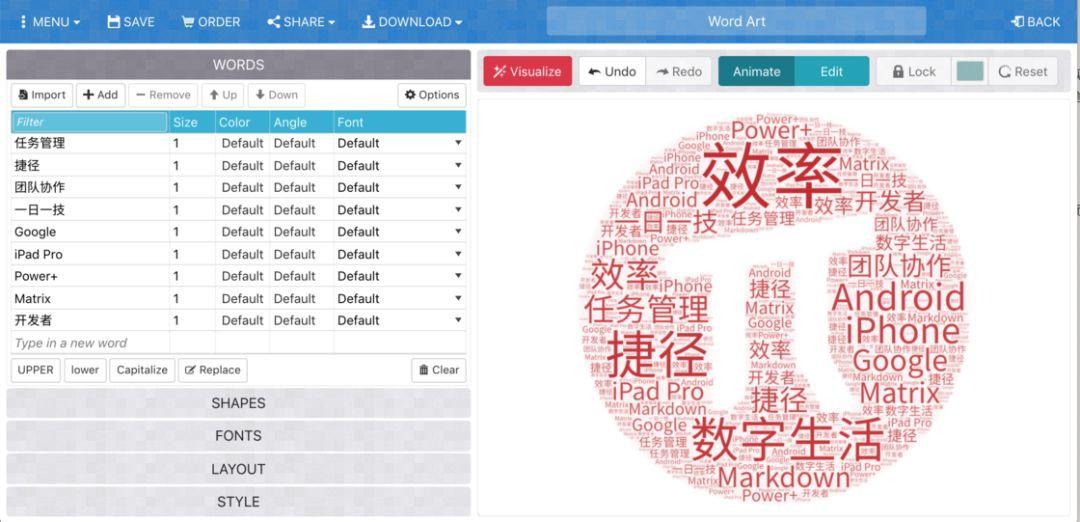Open the Replace tool

click(213, 370)
